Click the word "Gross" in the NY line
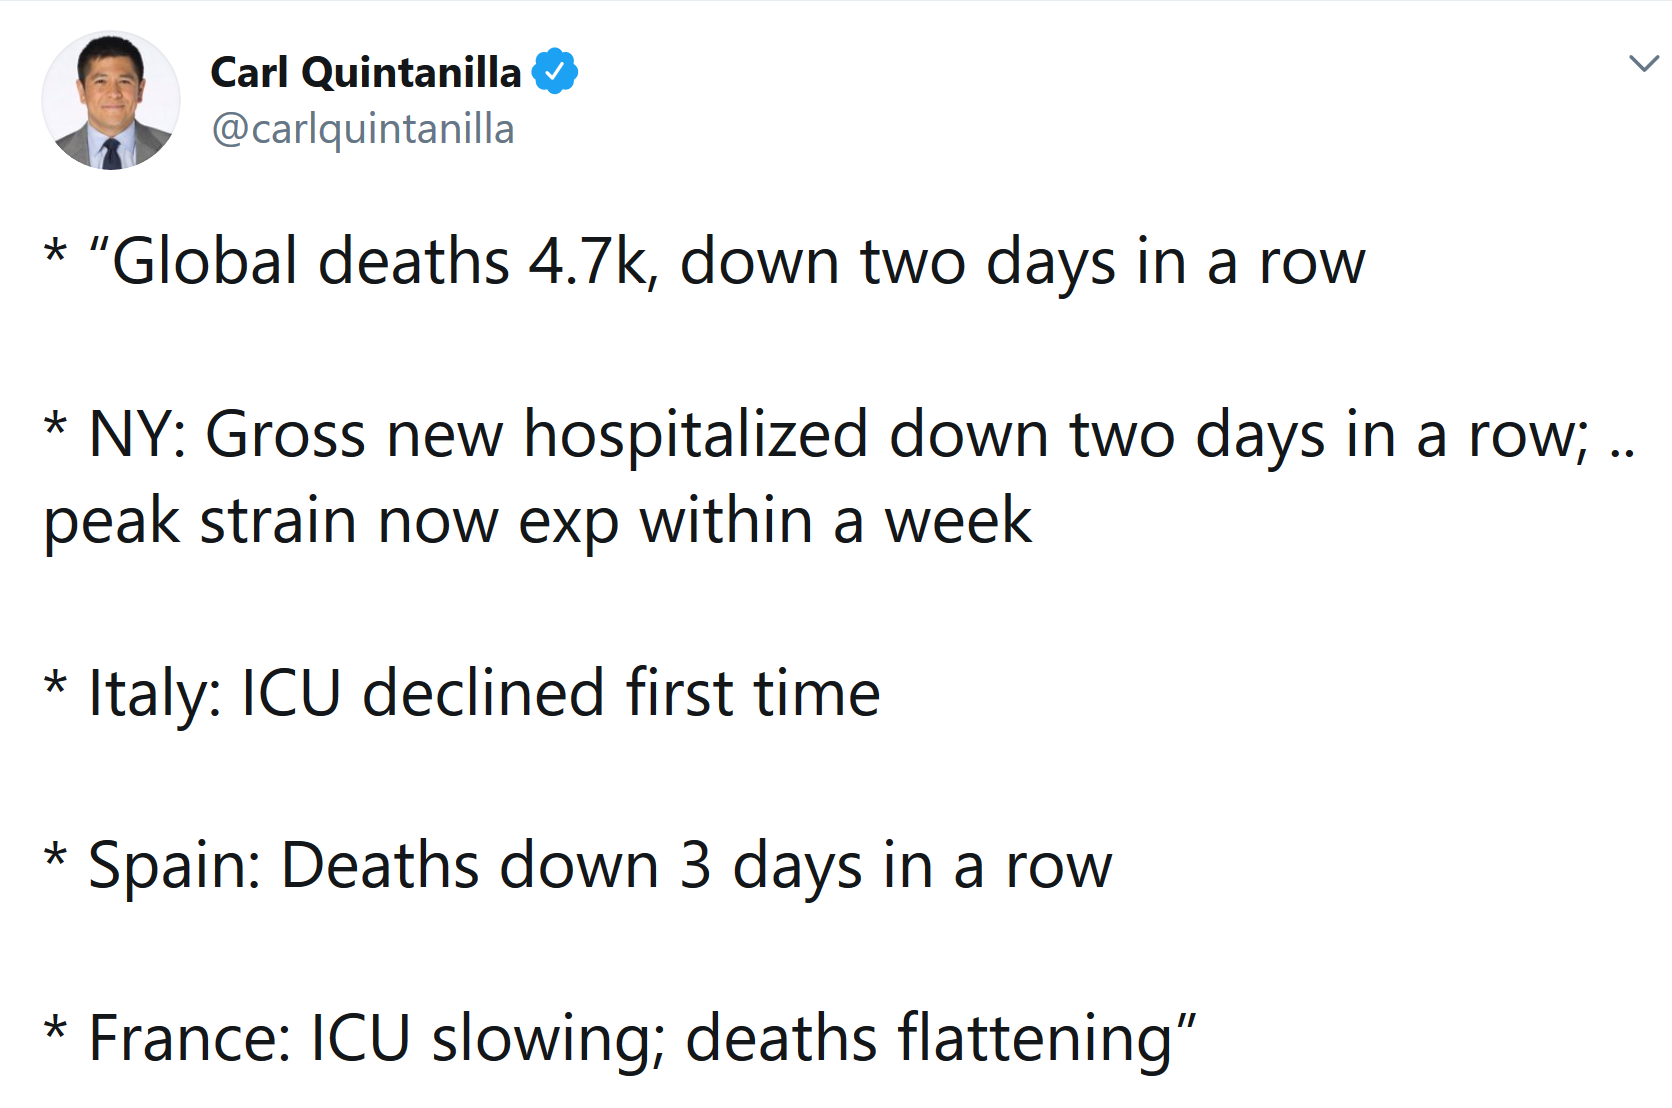 pos(285,435)
